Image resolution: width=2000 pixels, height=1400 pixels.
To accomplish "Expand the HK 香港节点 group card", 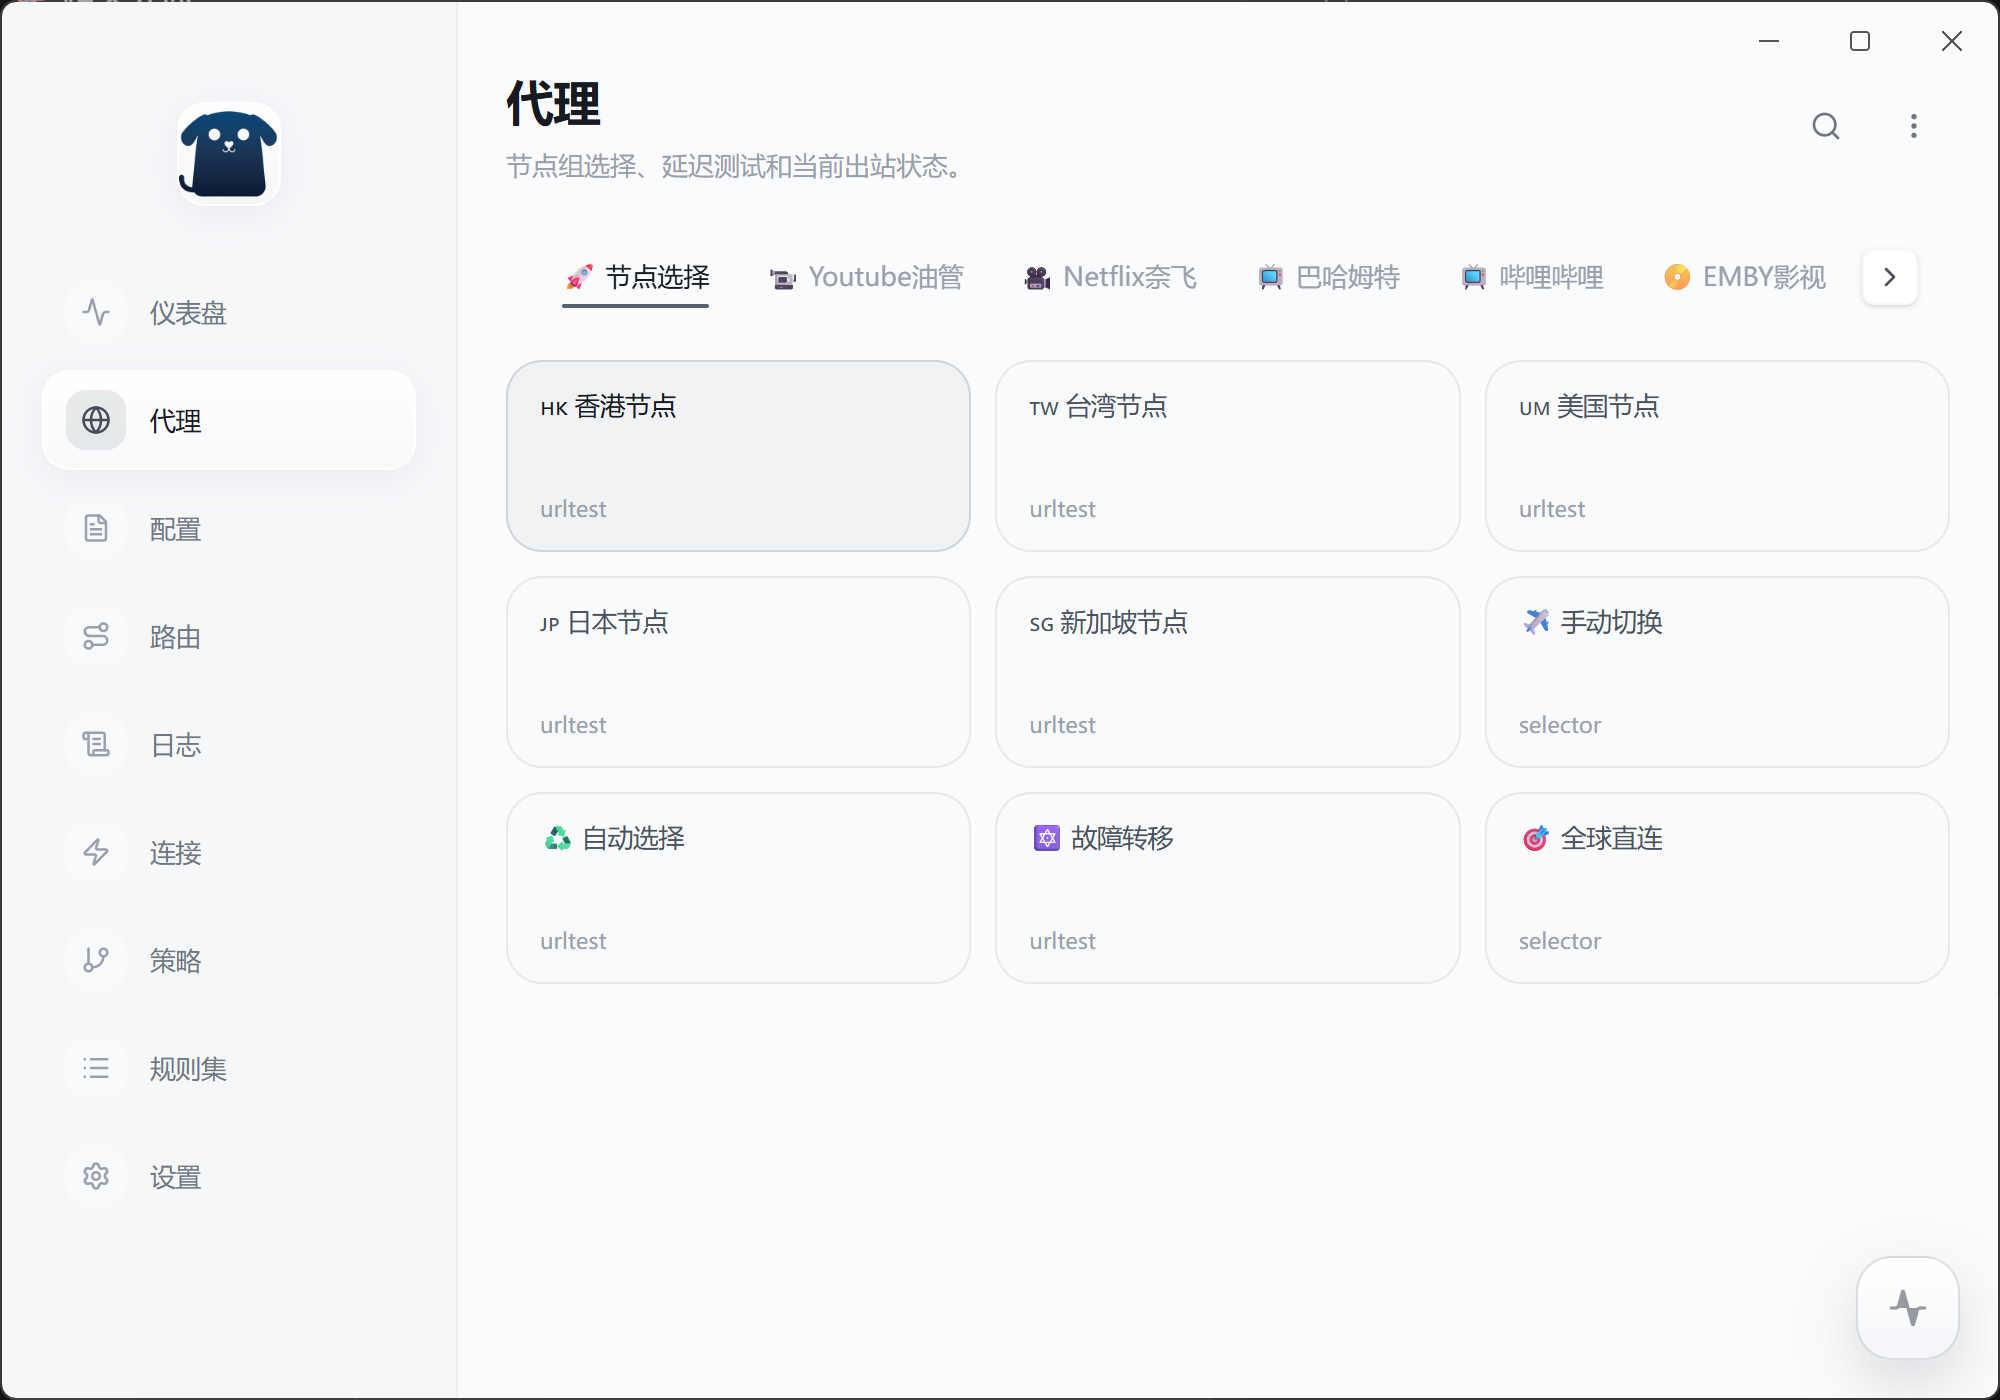I will pyautogui.click(x=738, y=456).
